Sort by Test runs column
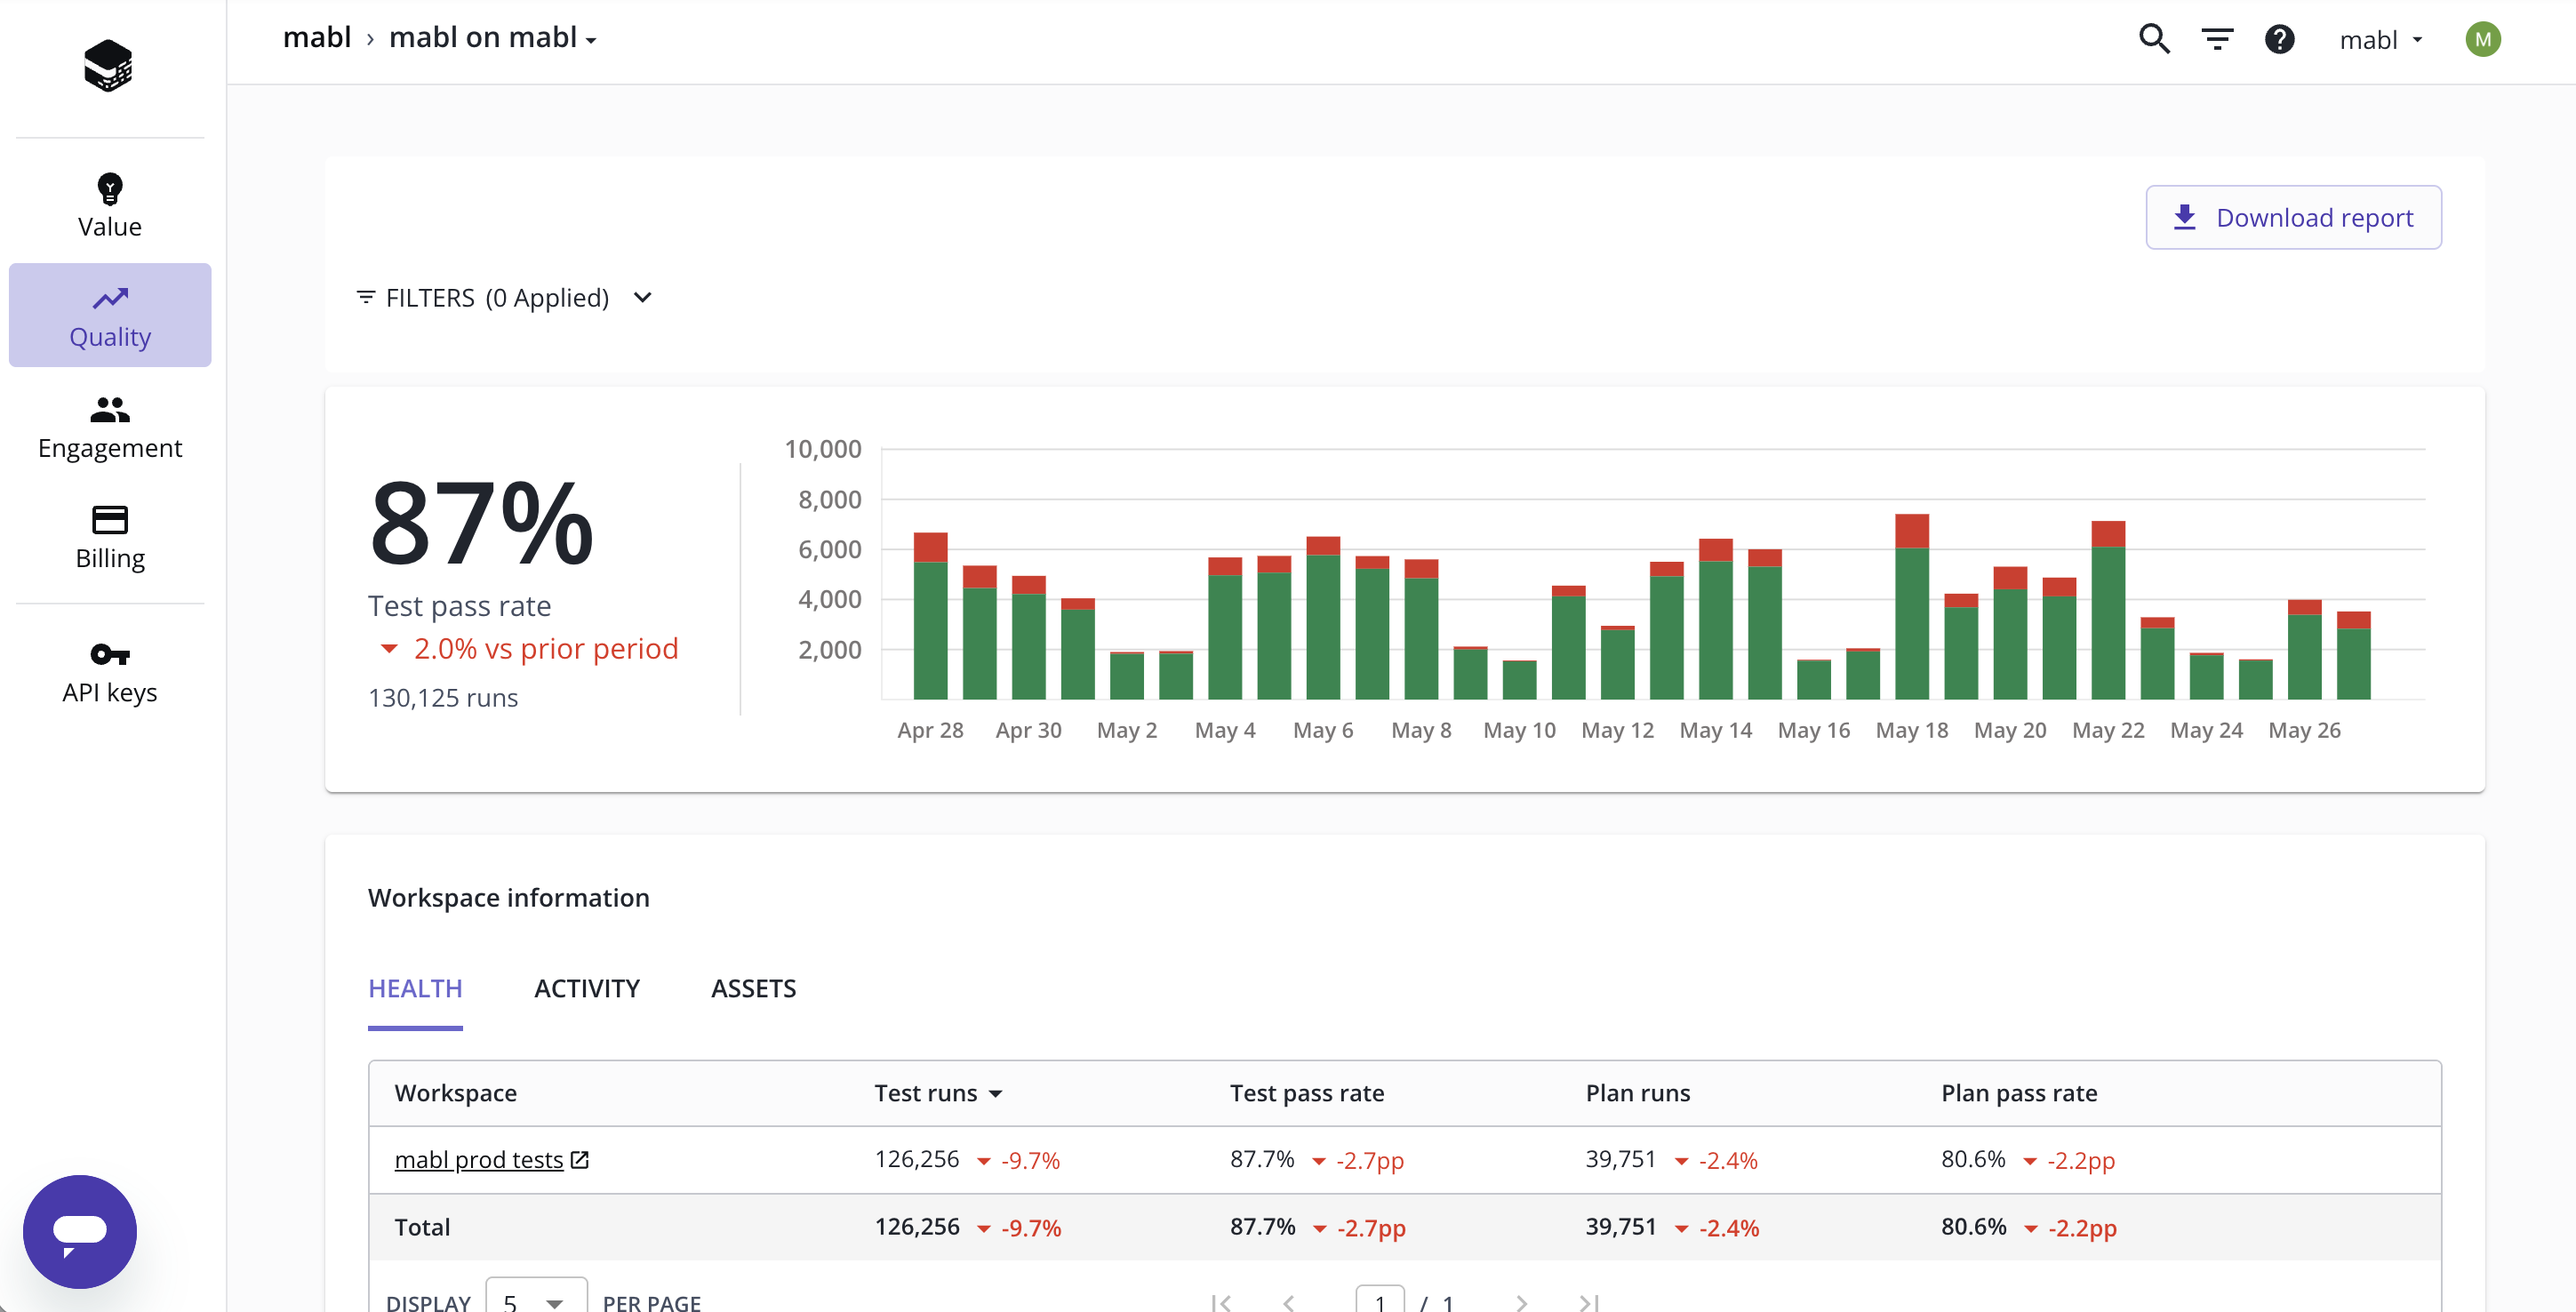Screen dimensions: 2576x1312 point(938,1093)
